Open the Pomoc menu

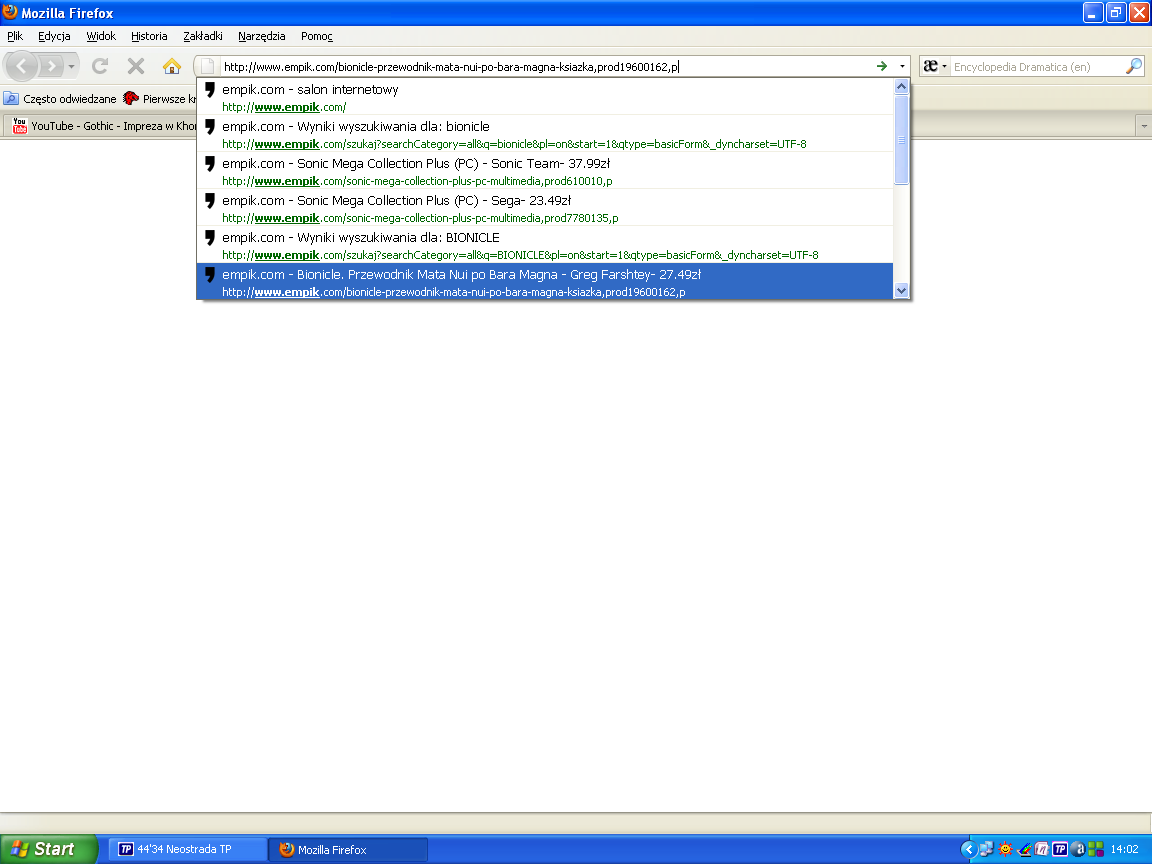[317, 36]
